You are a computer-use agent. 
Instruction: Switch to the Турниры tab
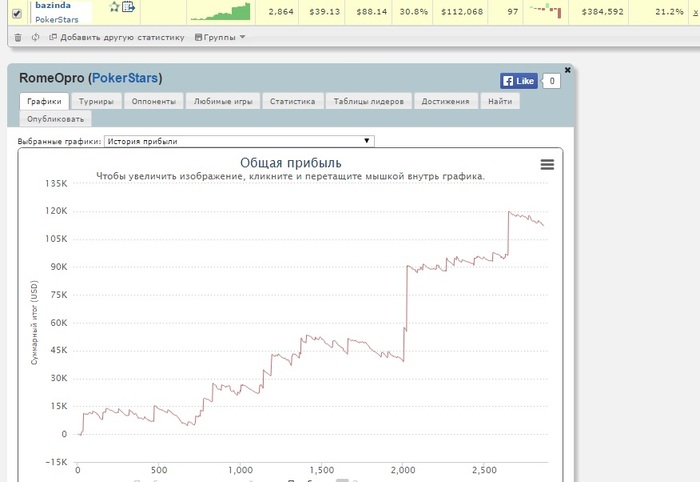coord(96,101)
